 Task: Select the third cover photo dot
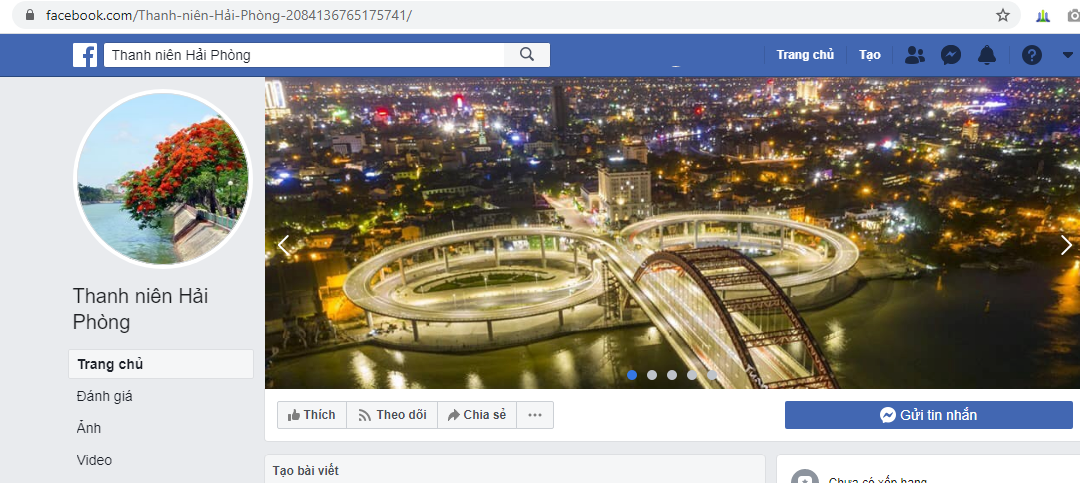pos(672,375)
